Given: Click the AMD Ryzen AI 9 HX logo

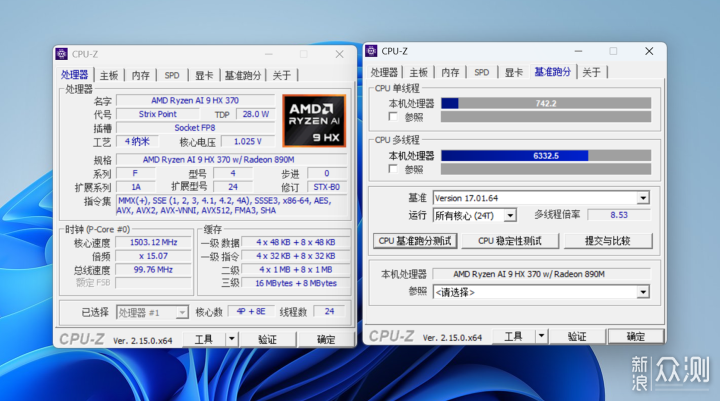Looking at the screenshot, I should 314,121.
